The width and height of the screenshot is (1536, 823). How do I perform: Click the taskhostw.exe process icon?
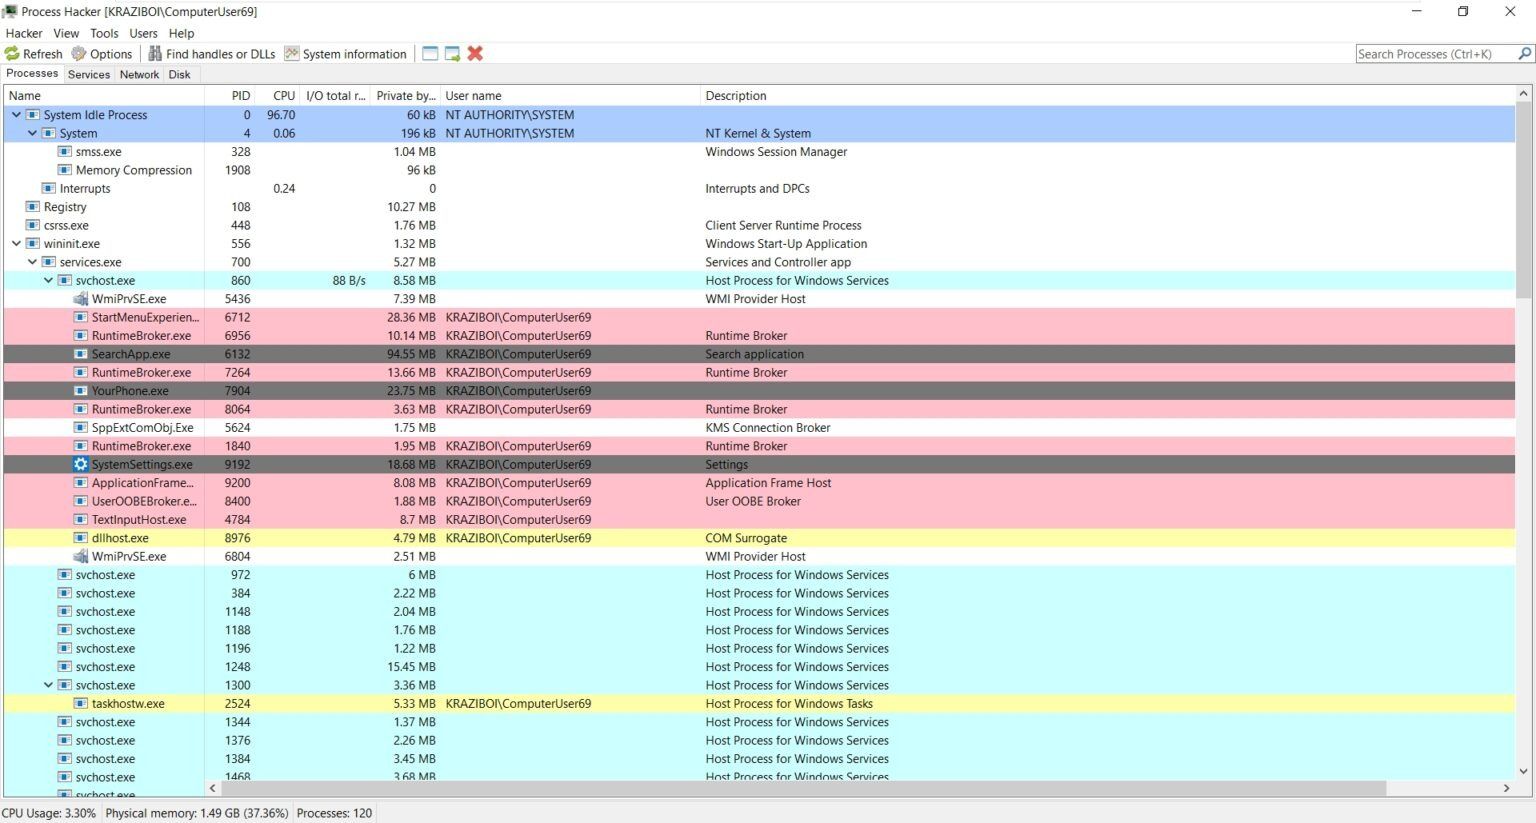(x=81, y=703)
